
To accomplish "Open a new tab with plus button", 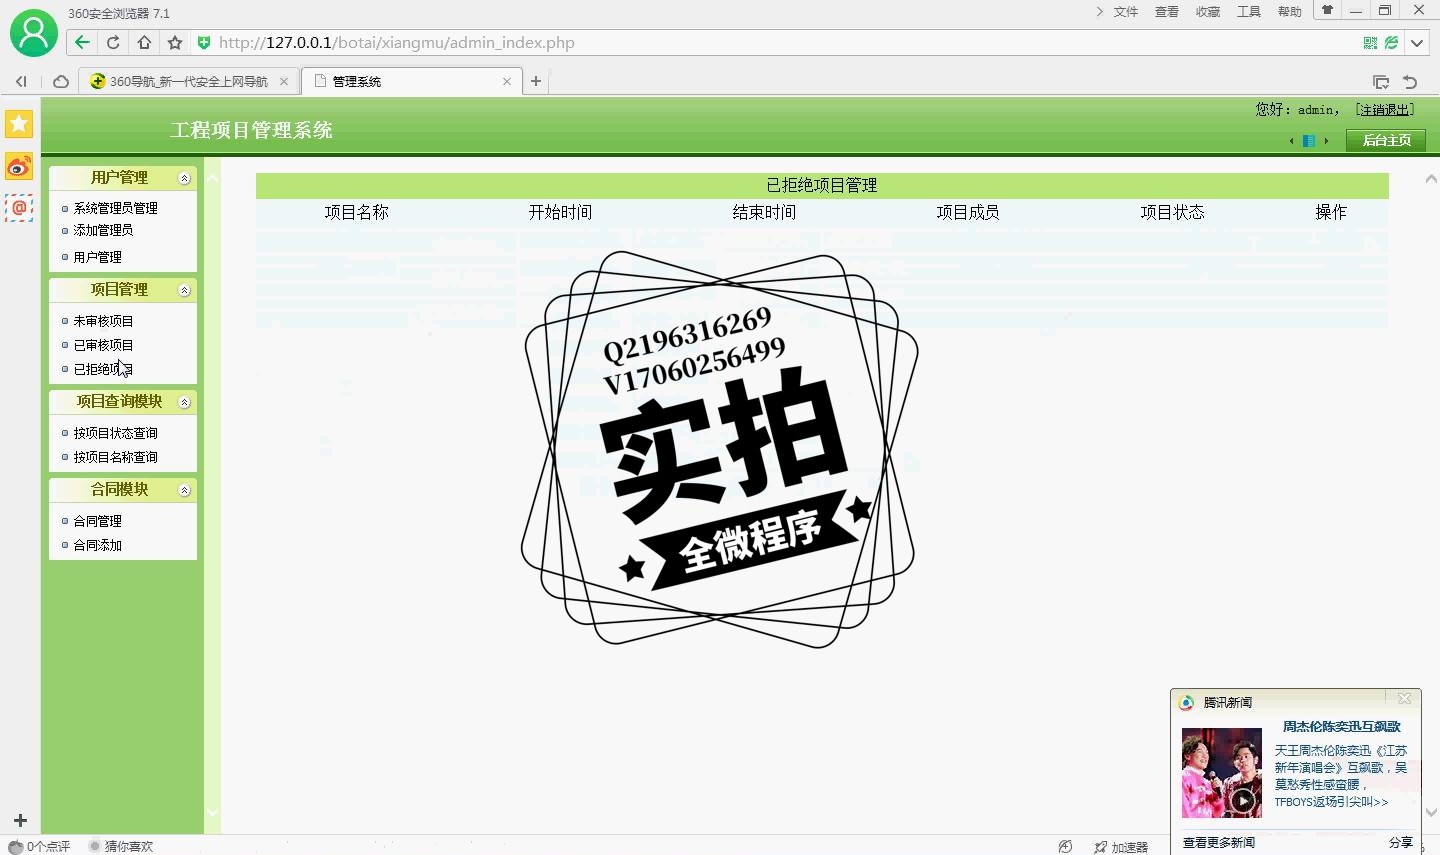I will 536,81.
